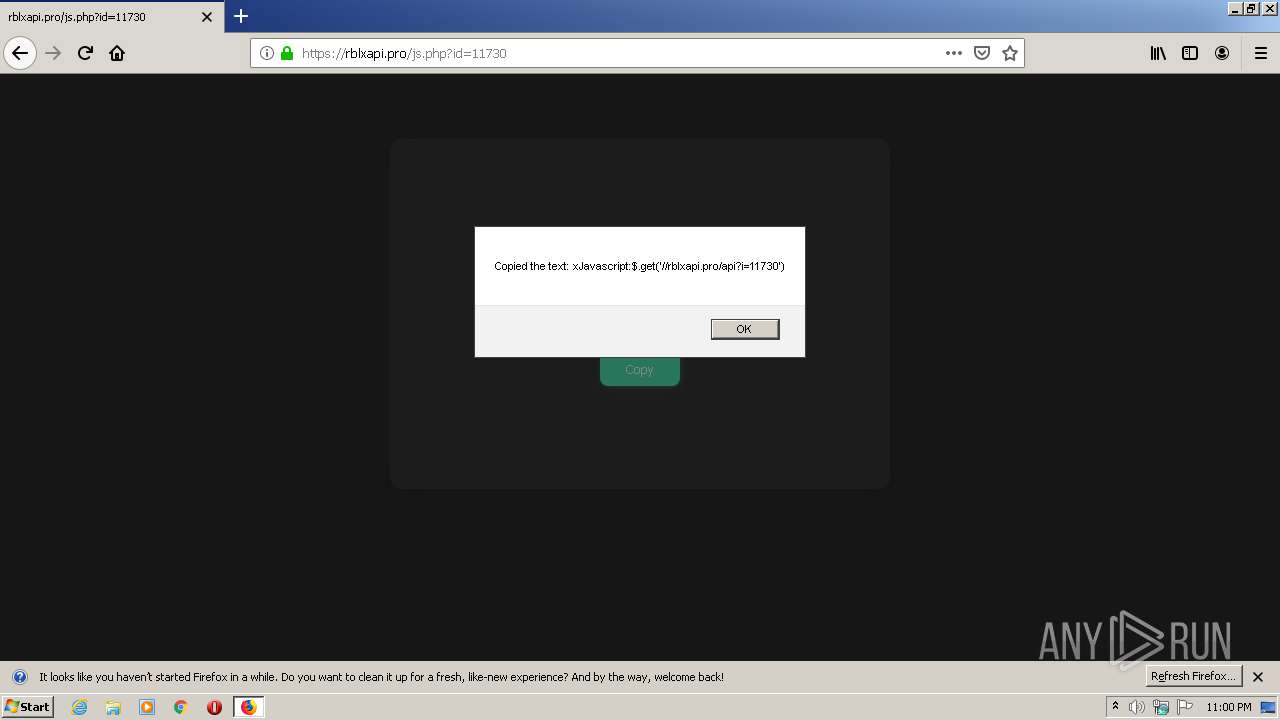This screenshot has height=720, width=1280.
Task: Click the volume speaker tray icon
Action: pos(1137,707)
